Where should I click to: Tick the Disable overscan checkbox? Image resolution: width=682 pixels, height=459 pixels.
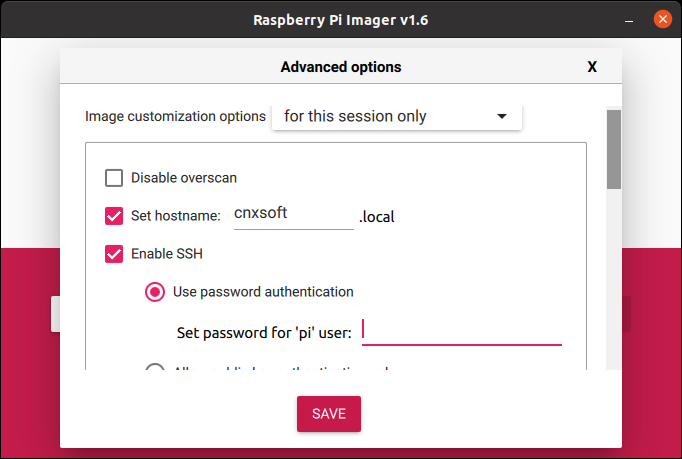114,178
